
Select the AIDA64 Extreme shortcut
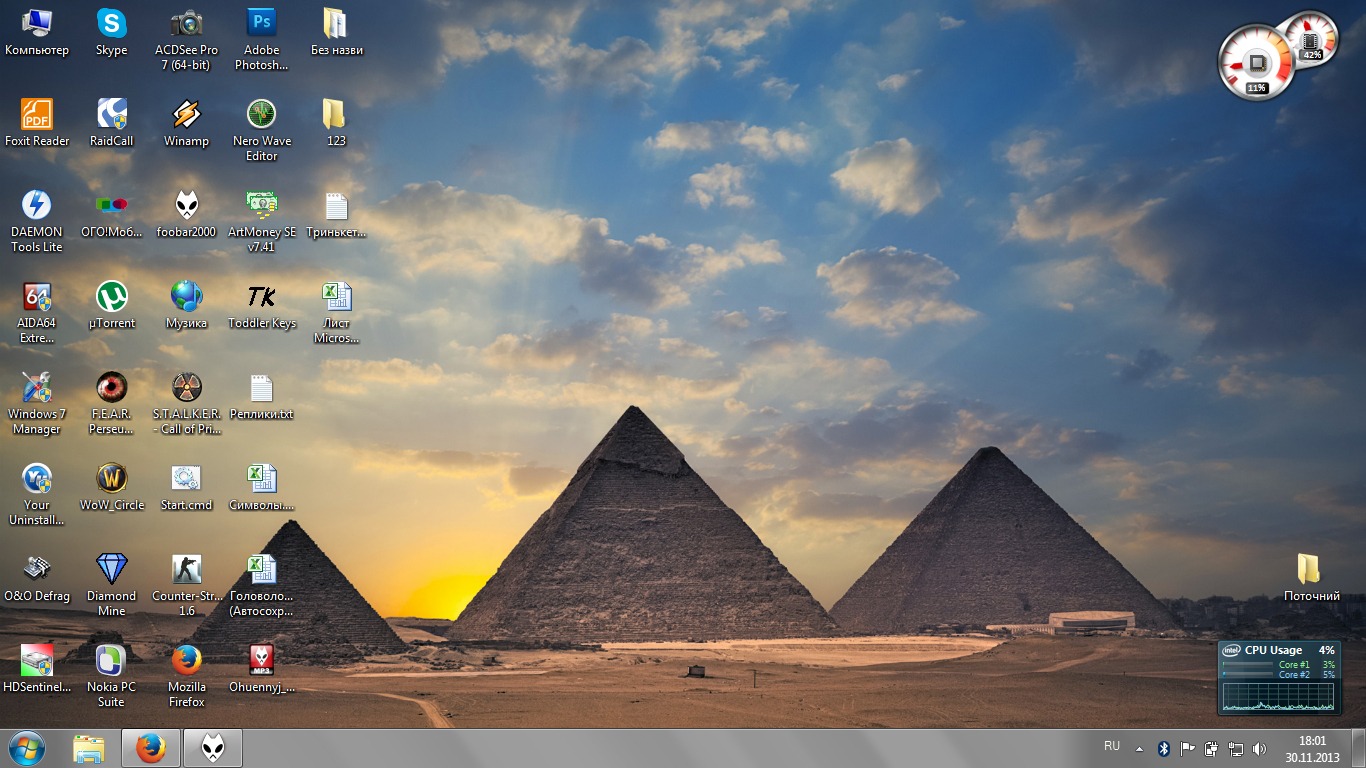37,297
